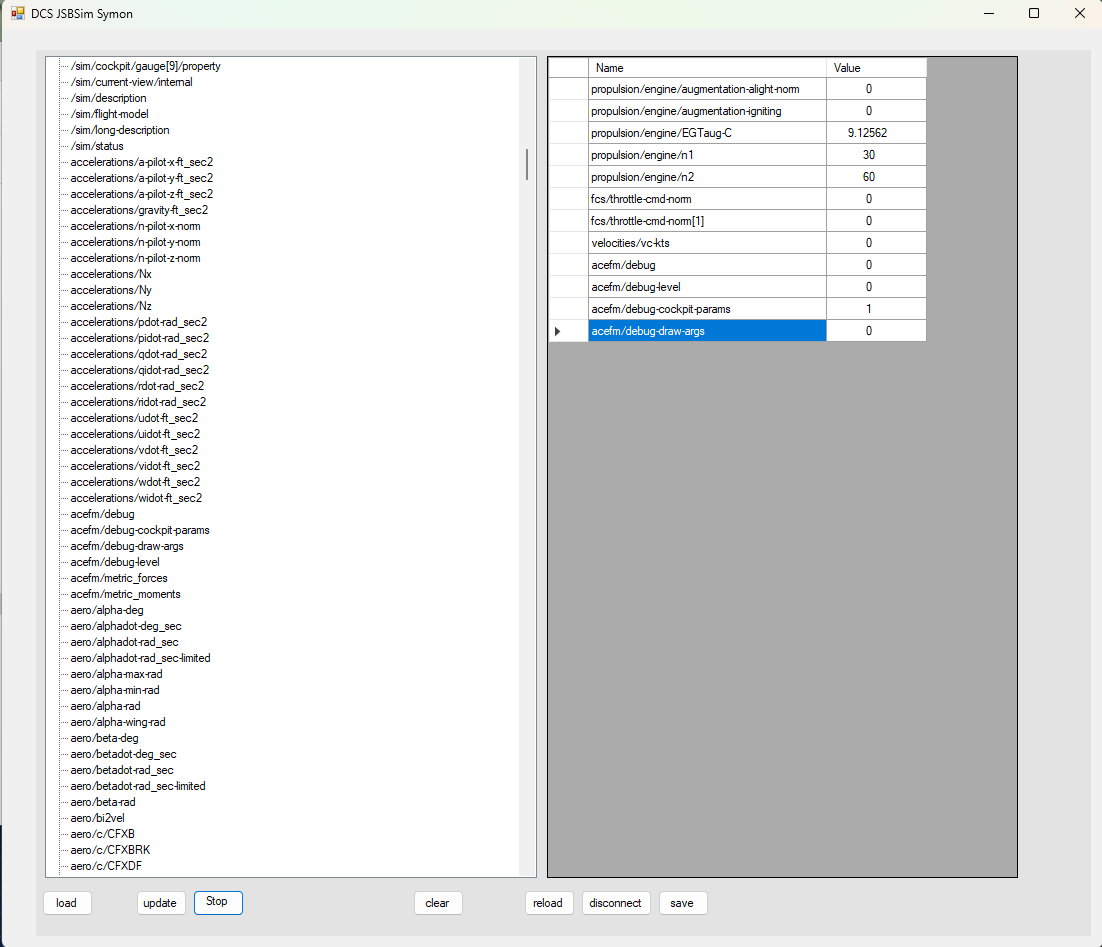Click the Name column header
This screenshot has height=947, width=1102.
707,67
